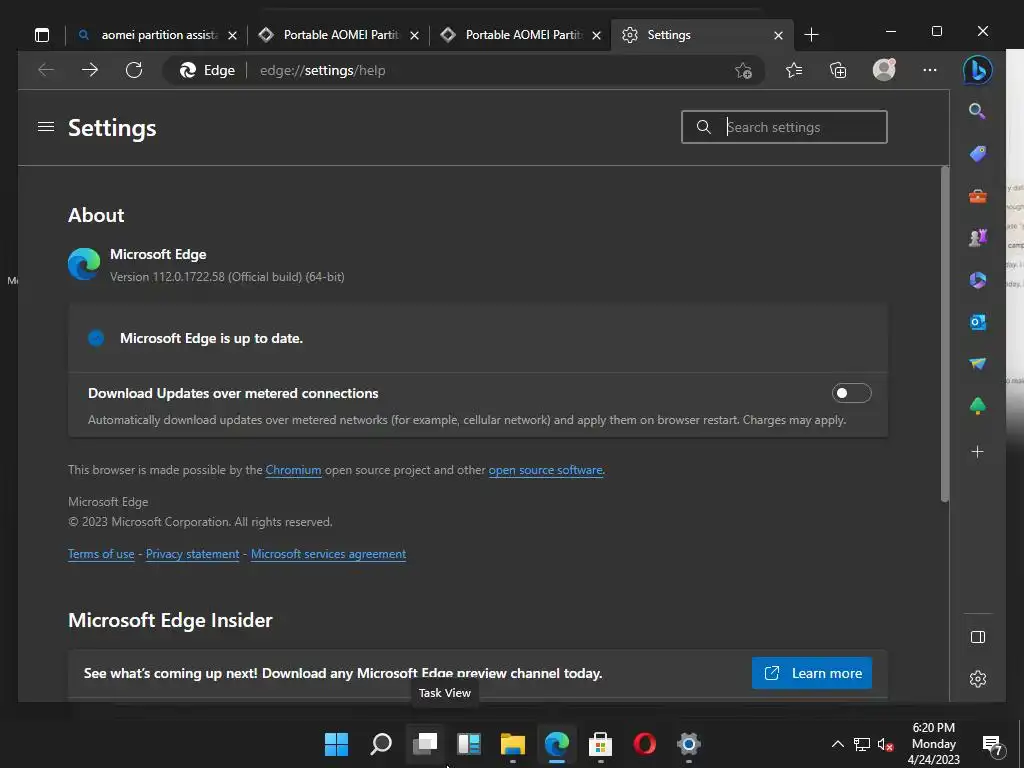
Task: Open the tab actions menu icon
Action: click(x=42, y=35)
